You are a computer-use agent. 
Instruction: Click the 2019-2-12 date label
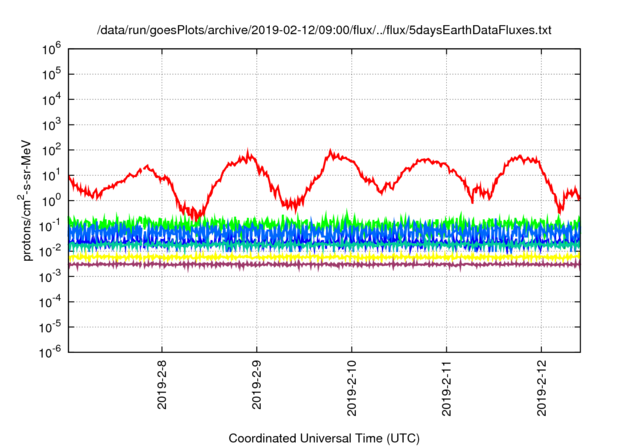click(x=541, y=388)
